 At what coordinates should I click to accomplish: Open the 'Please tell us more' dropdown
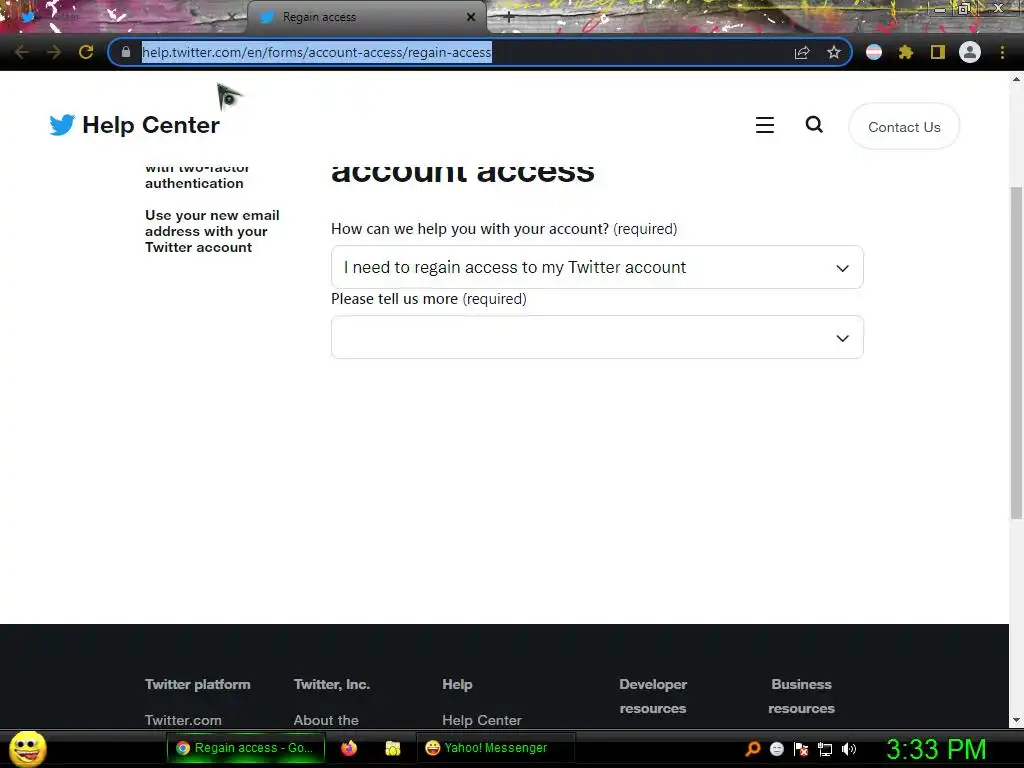[x=597, y=337]
